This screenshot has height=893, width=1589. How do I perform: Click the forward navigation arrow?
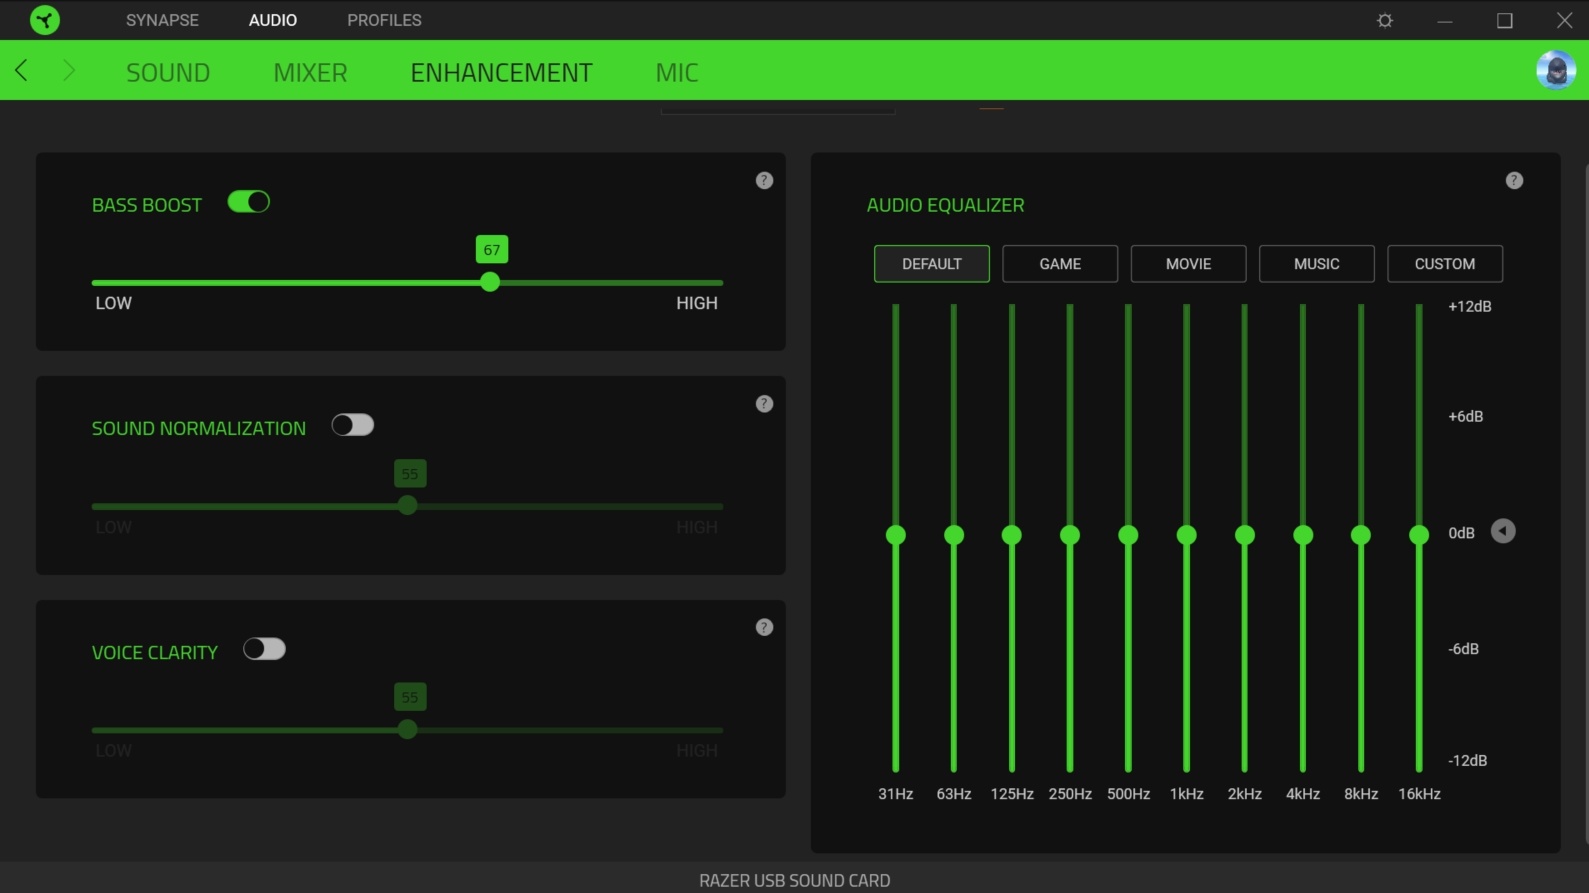click(x=68, y=70)
